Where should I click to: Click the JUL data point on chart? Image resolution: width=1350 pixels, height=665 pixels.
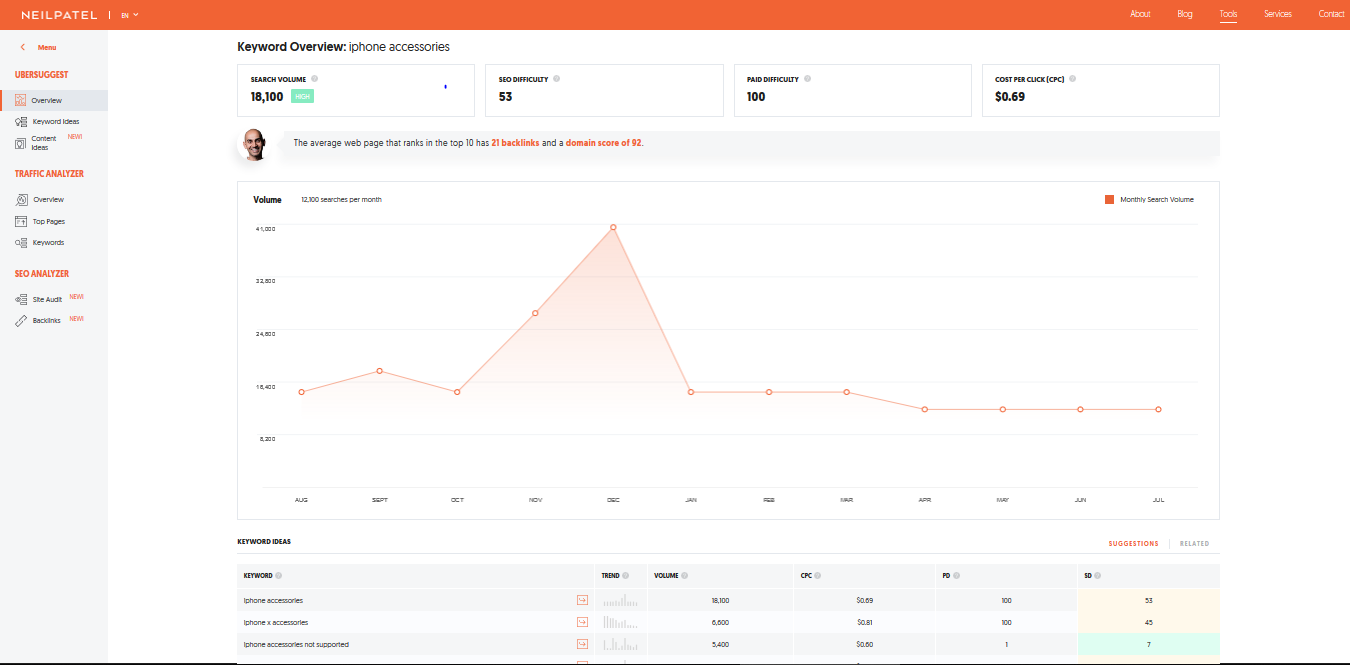[x=1158, y=410]
